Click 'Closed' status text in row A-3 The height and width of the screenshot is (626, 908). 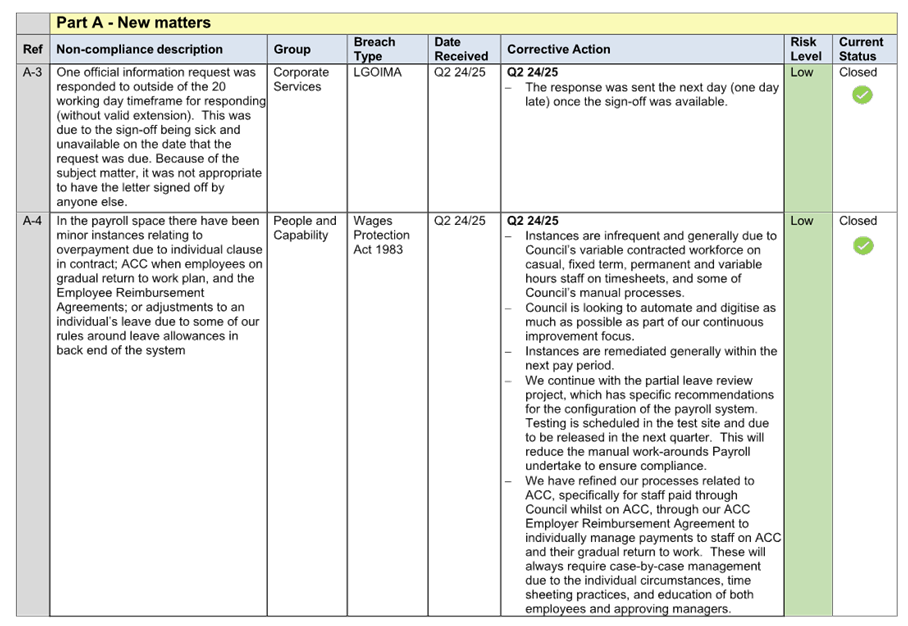click(x=858, y=72)
